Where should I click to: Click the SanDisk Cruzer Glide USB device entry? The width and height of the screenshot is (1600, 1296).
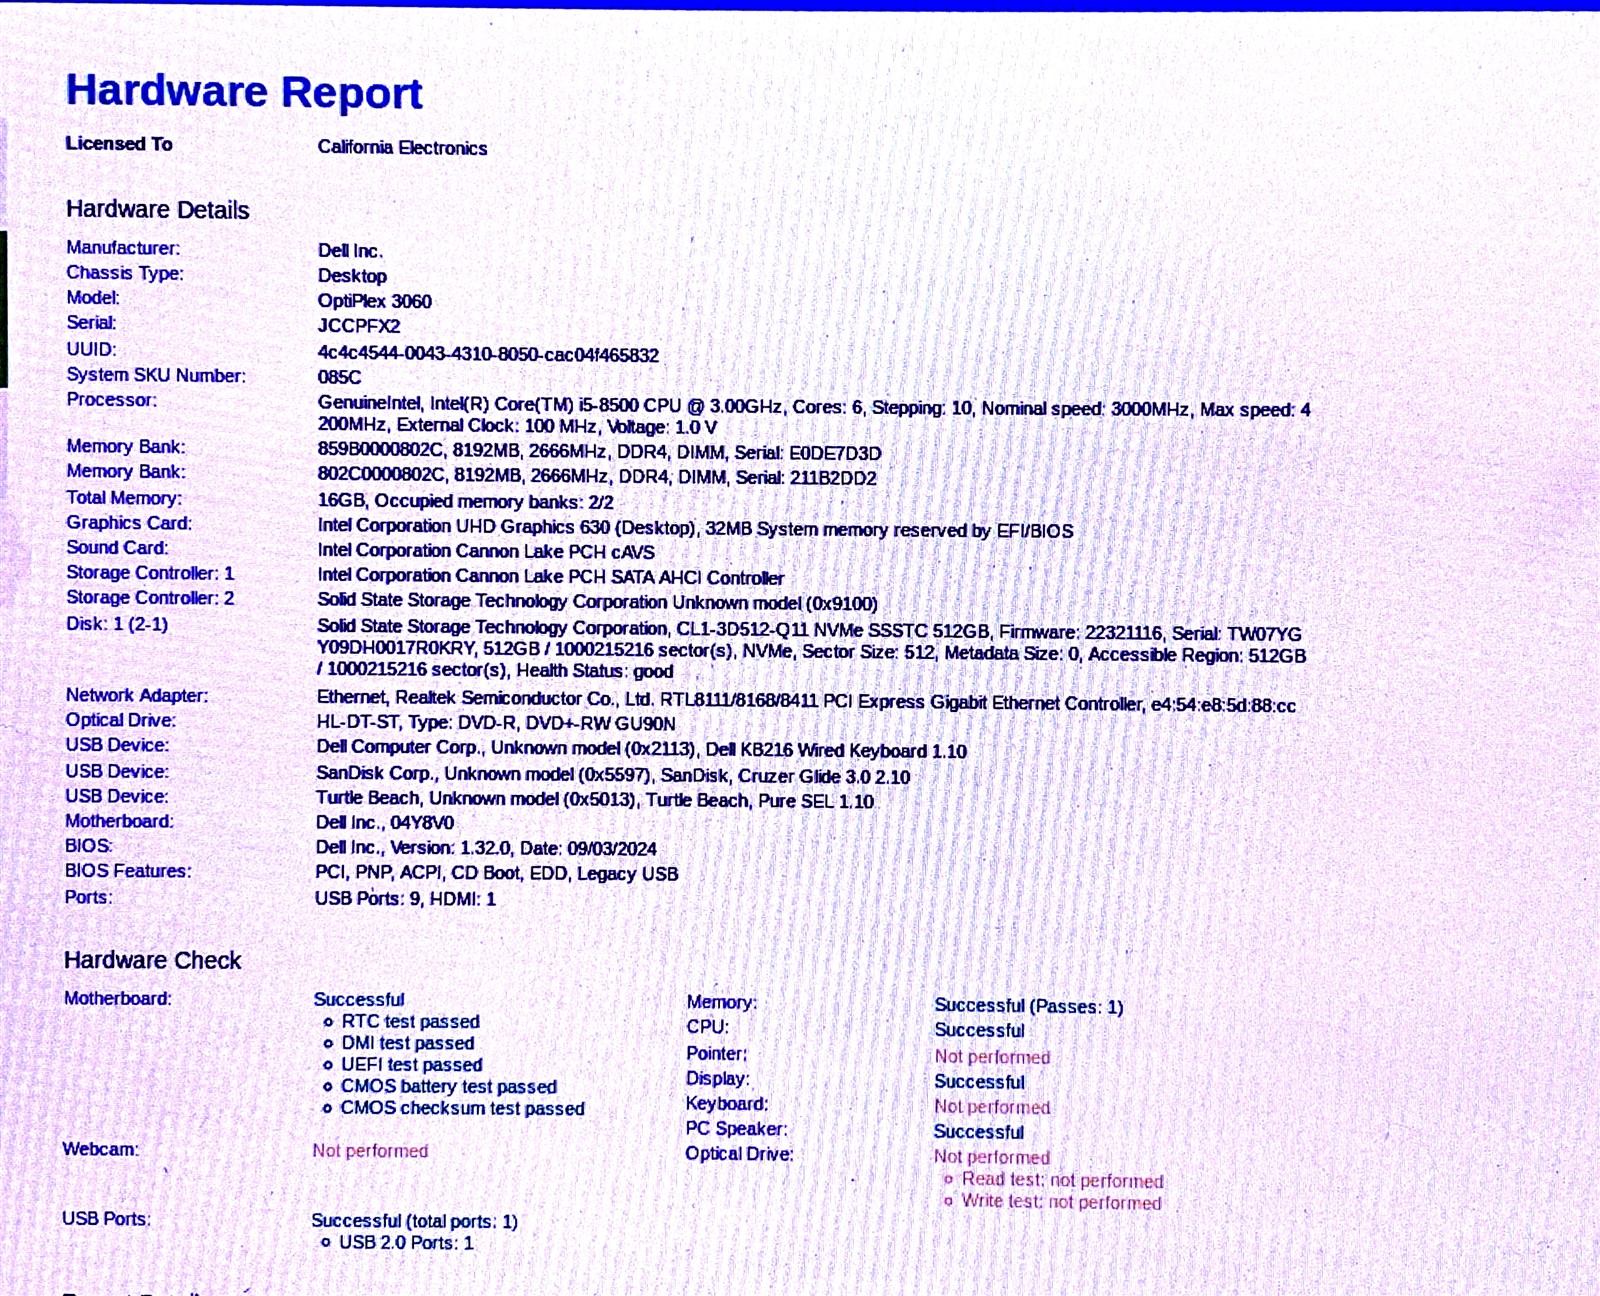click(x=612, y=776)
